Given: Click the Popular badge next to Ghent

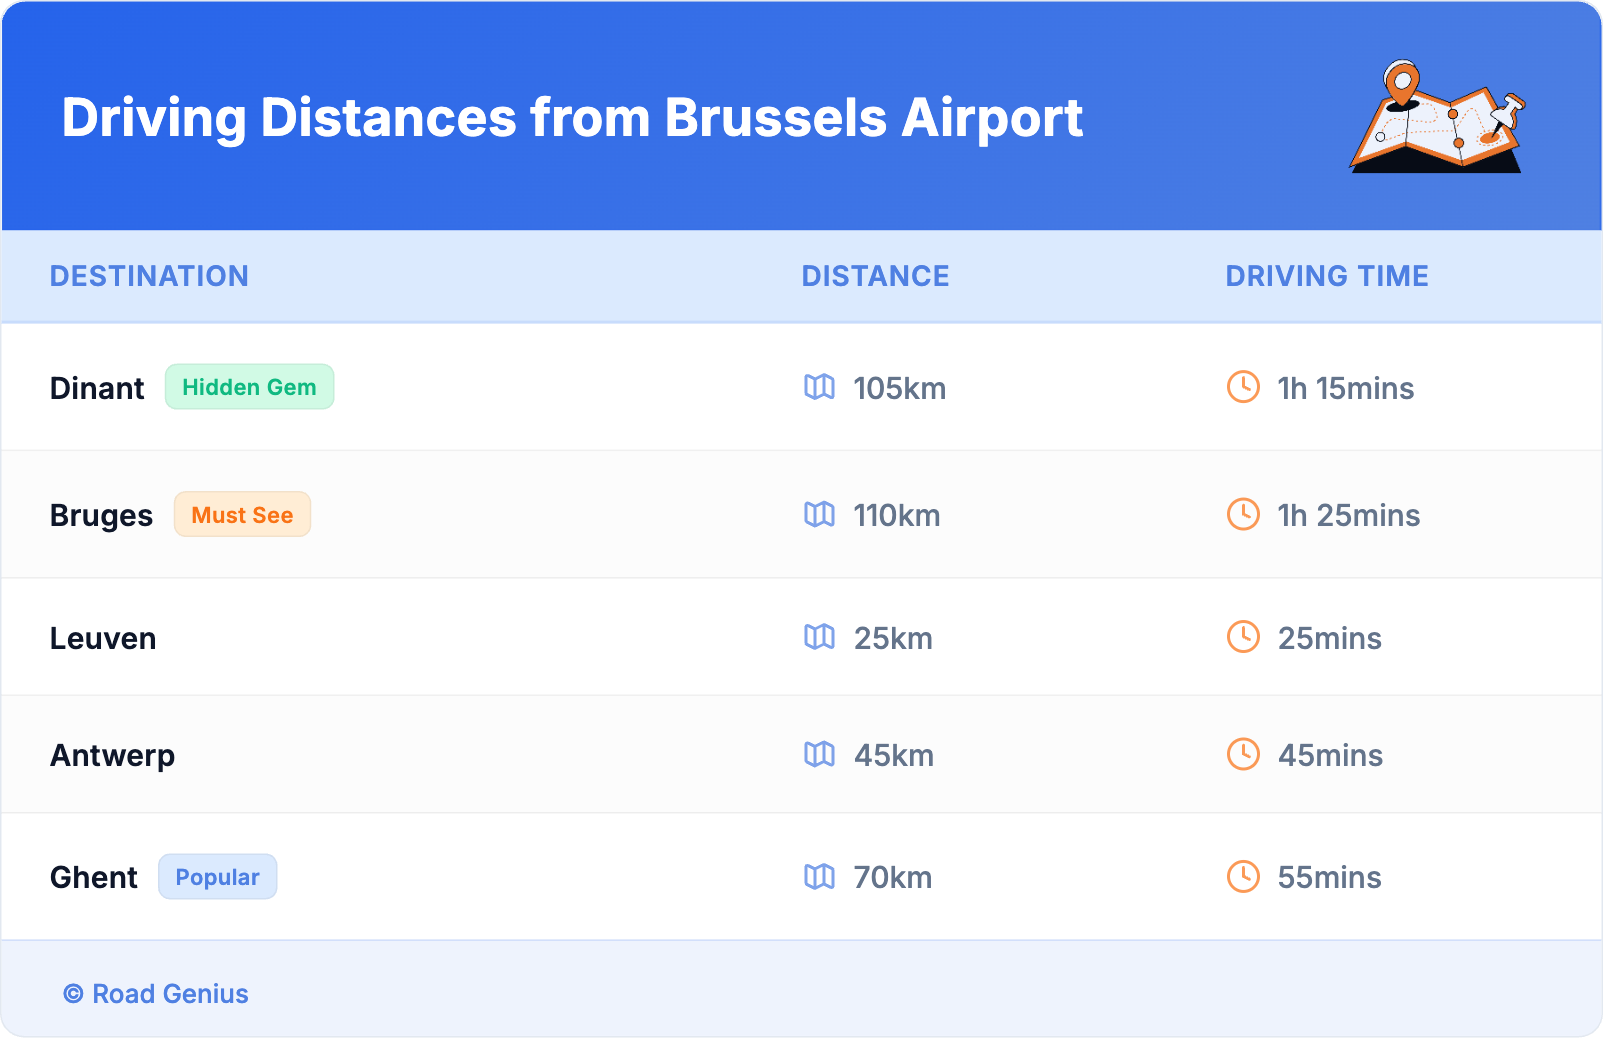Looking at the screenshot, I should pos(217,877).
